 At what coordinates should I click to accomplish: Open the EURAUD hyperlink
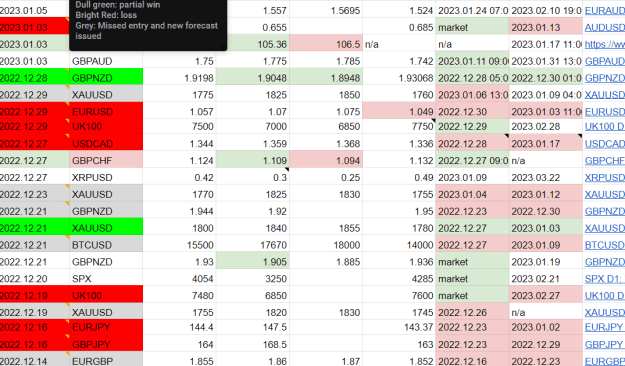tap(605, 10)
